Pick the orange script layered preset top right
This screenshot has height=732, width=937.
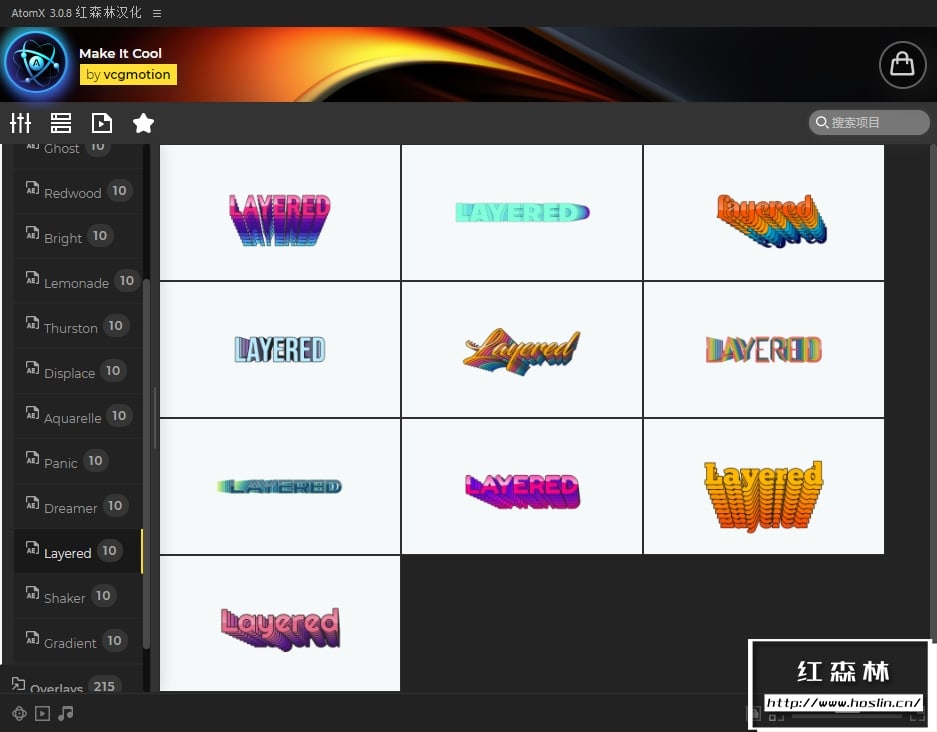[x=764, y=213]
